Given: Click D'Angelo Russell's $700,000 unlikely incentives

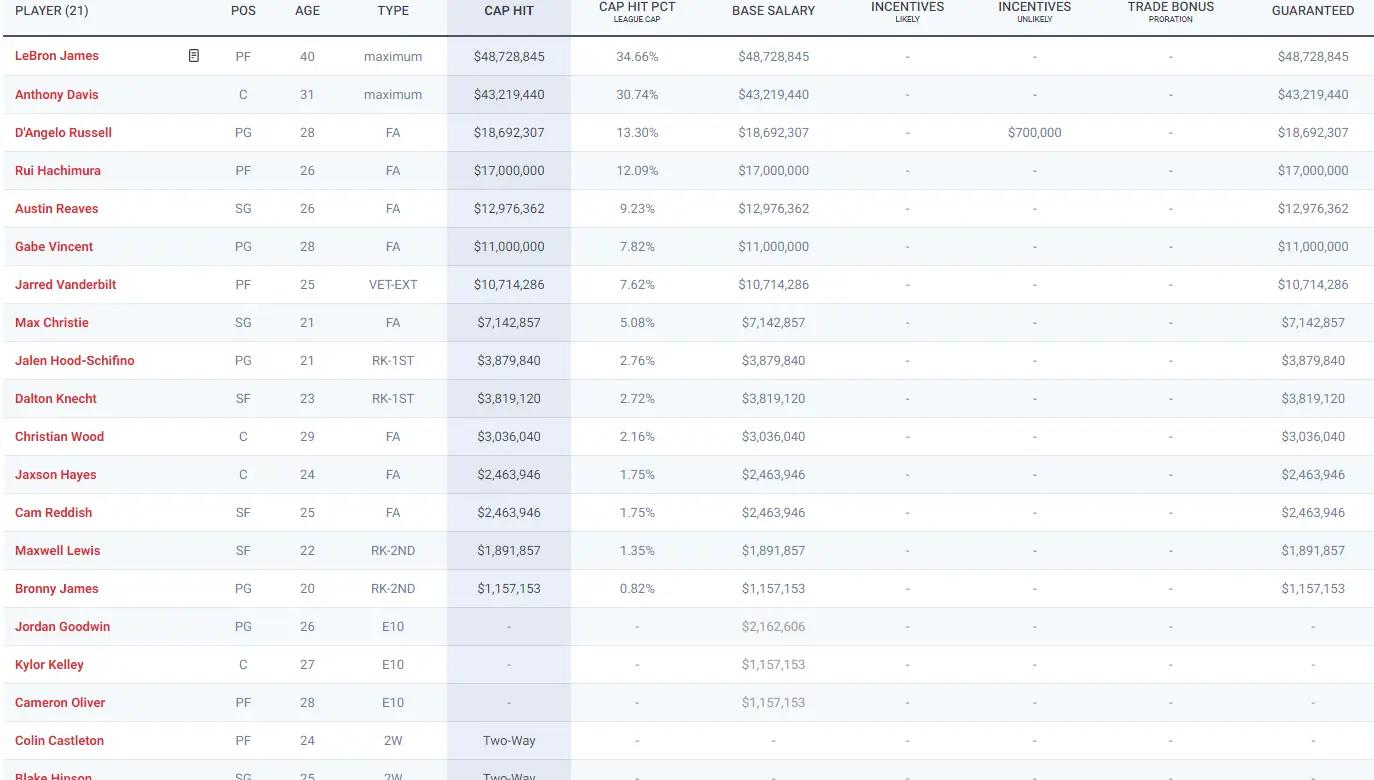Looking at the screenshot, I should [x=1035, y=132].
